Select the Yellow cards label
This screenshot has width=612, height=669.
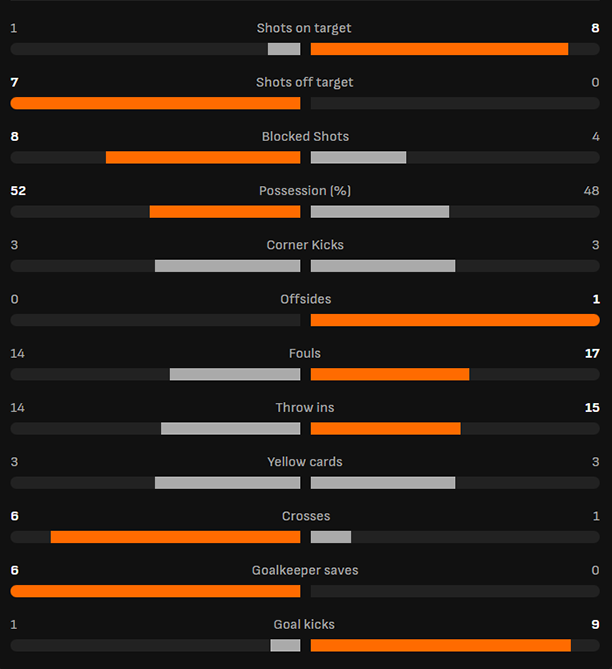305,462
